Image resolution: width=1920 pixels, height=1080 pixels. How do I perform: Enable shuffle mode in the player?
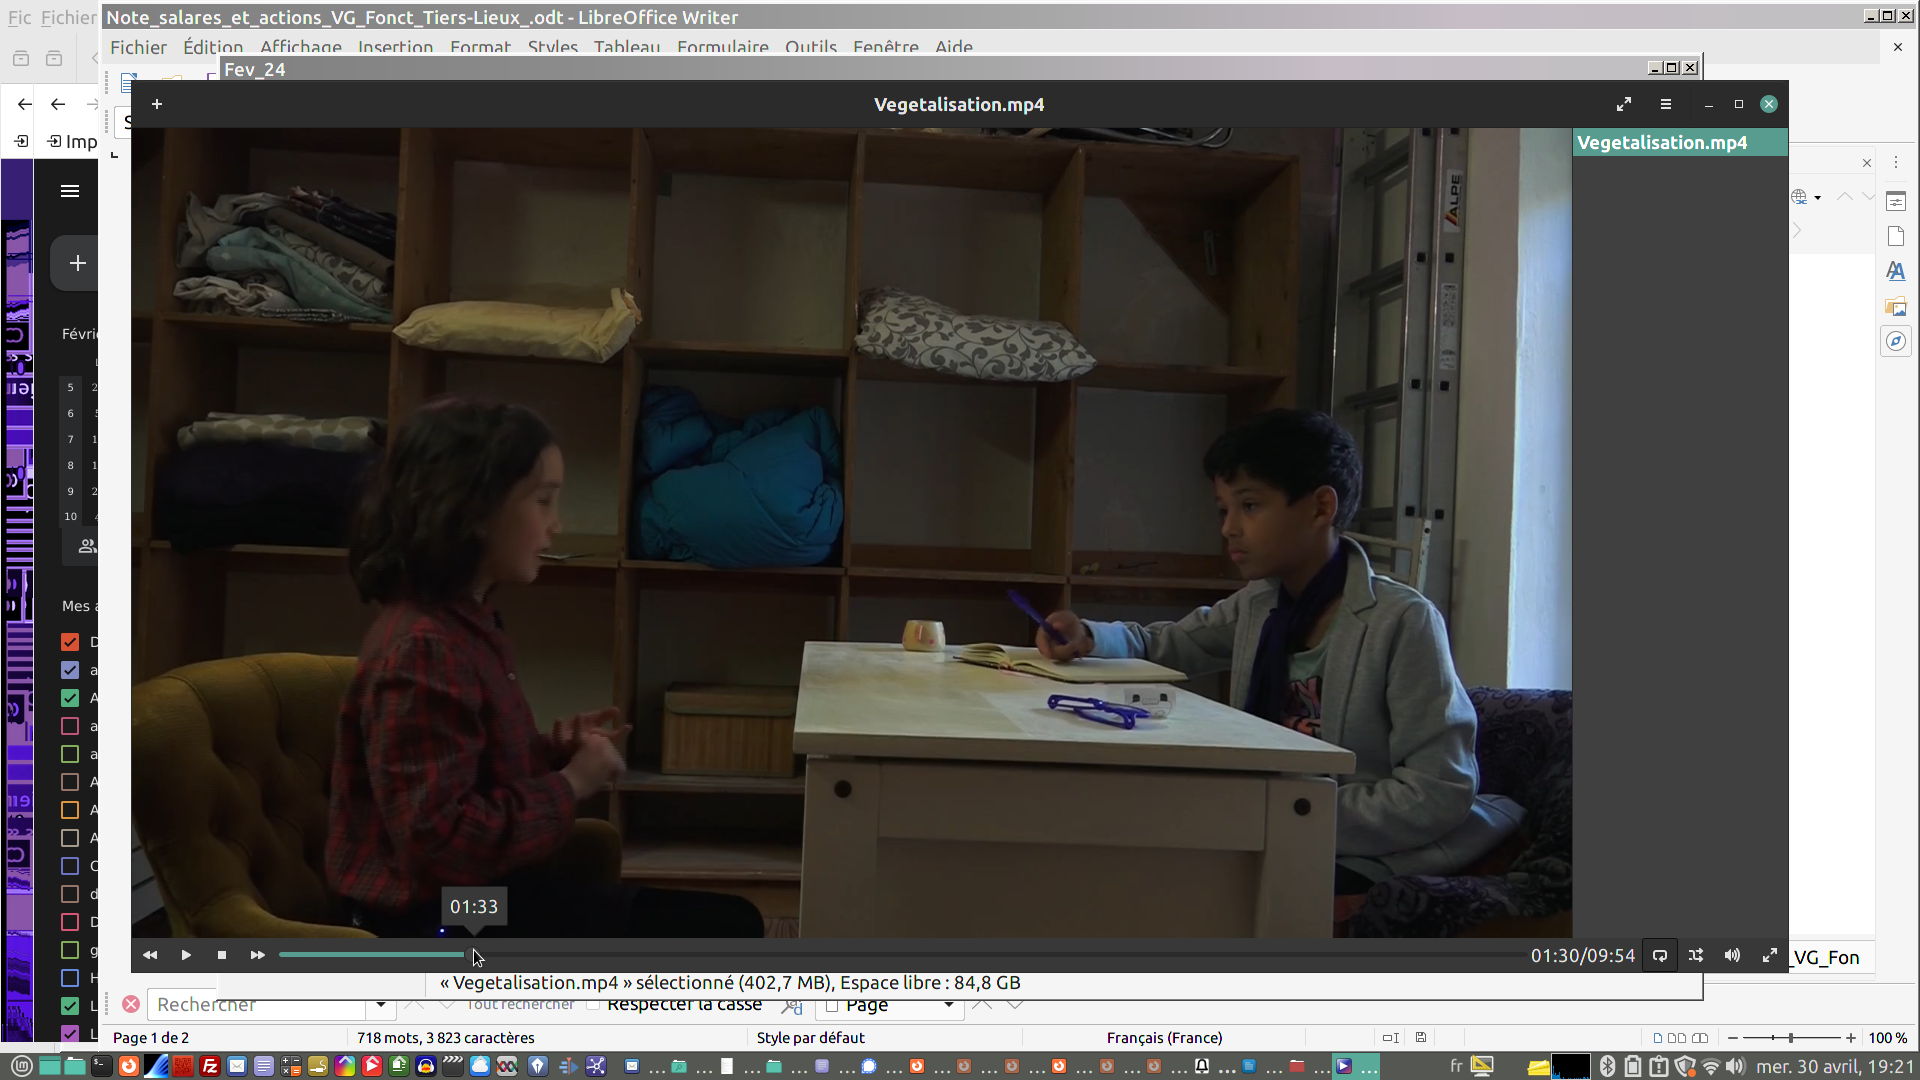point(1696,956)
